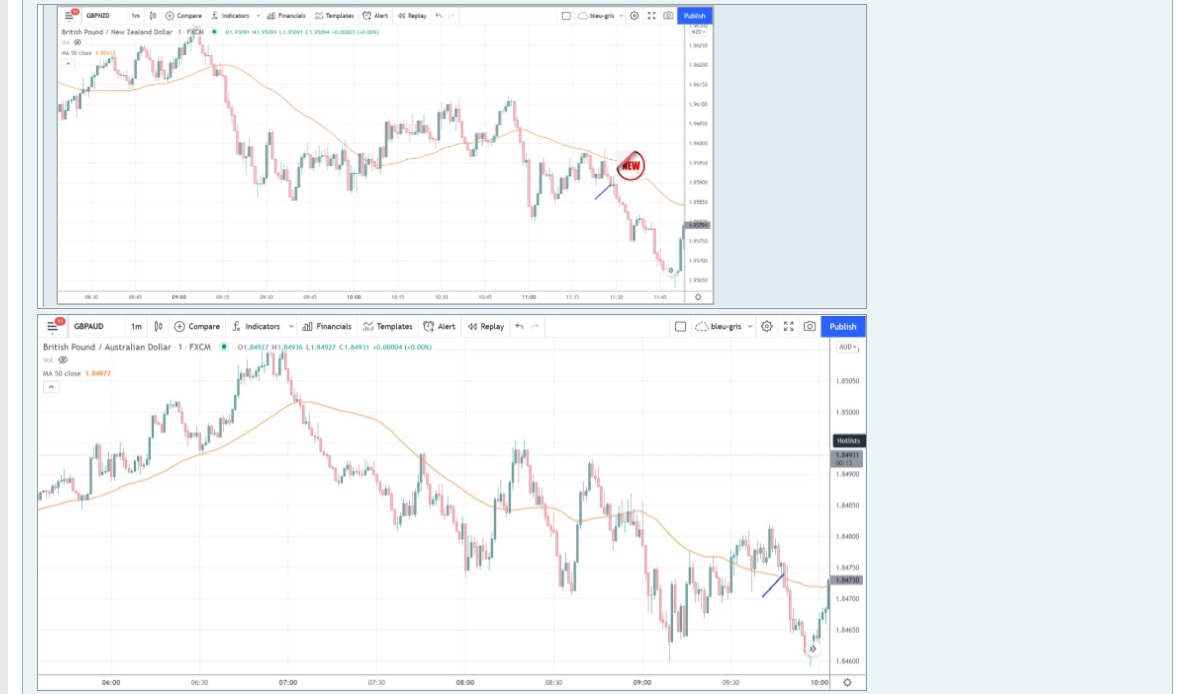Toggle Vol indicator eye in GBPAUD chart
Screen dimensions: 1179x694
point(63,360)
